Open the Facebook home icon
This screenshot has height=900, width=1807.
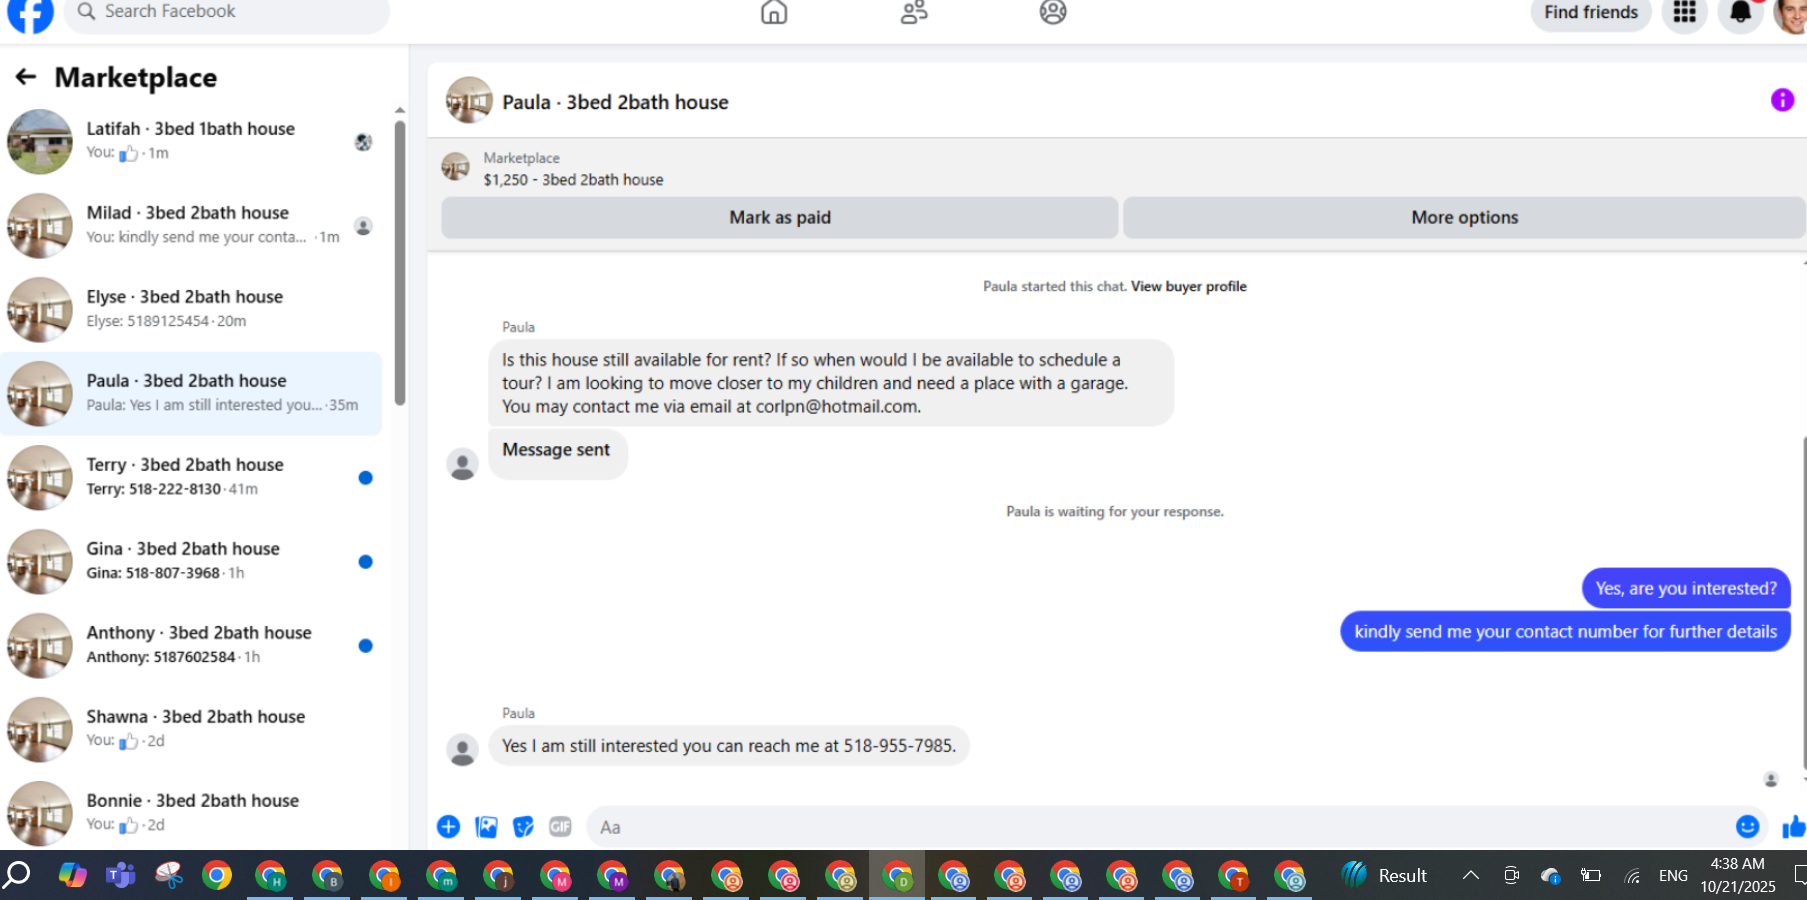[774, 12]
